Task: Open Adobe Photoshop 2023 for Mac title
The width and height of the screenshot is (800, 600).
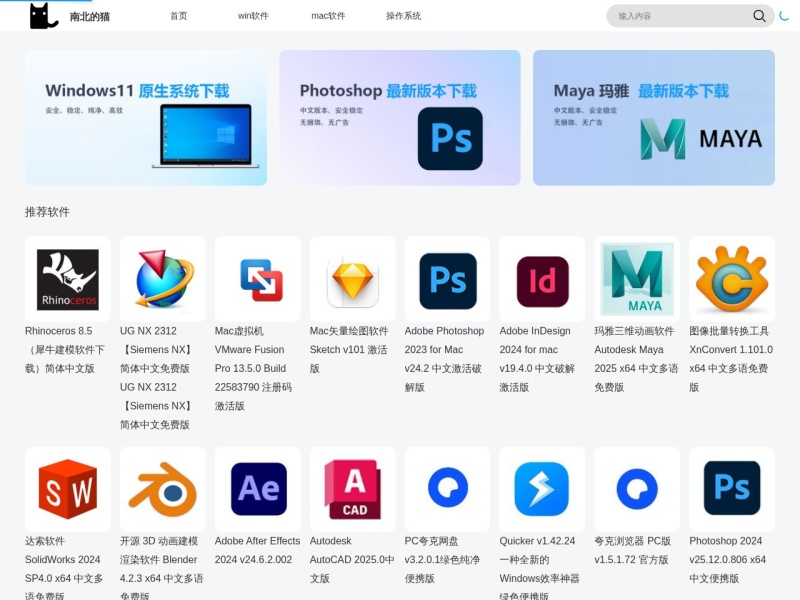Action: pyautogui.click(x=444, y=359)
